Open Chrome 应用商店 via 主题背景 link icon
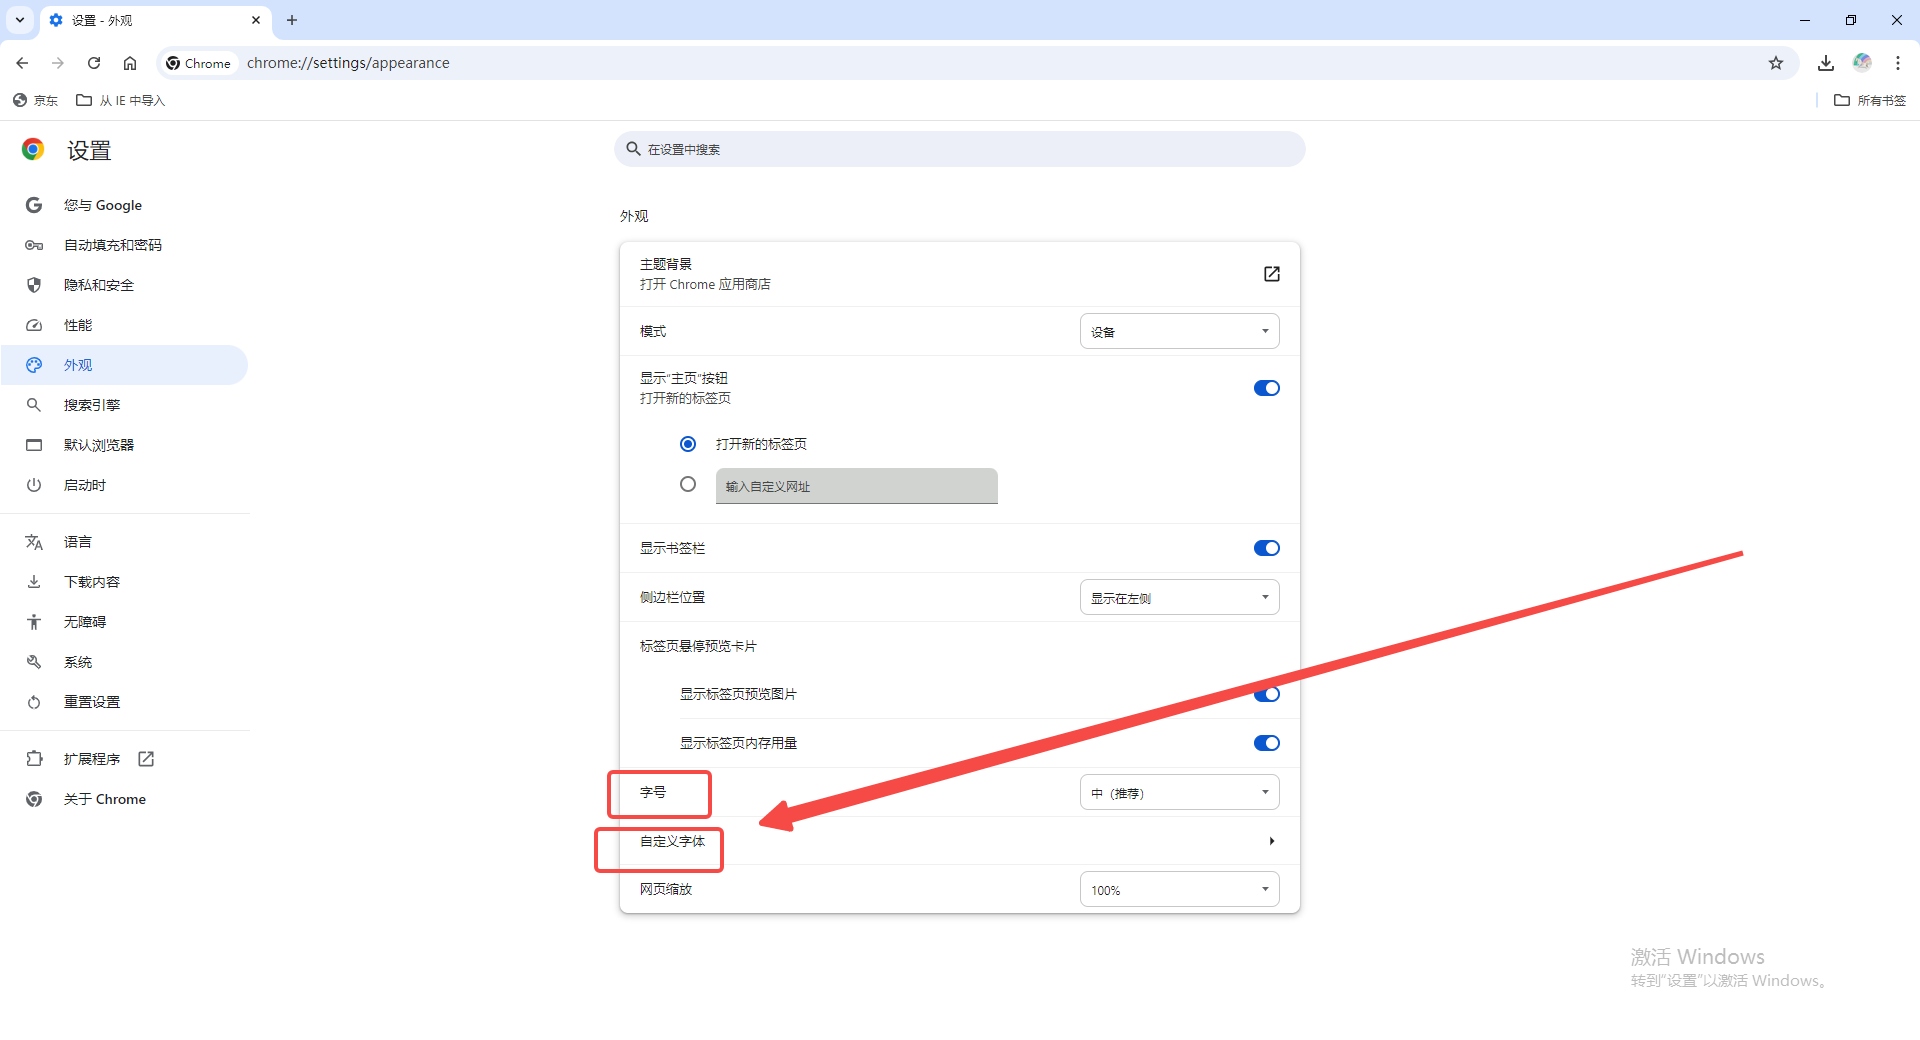Viewport: 1920px width, 1040px height. click(x=1271, y=274)
